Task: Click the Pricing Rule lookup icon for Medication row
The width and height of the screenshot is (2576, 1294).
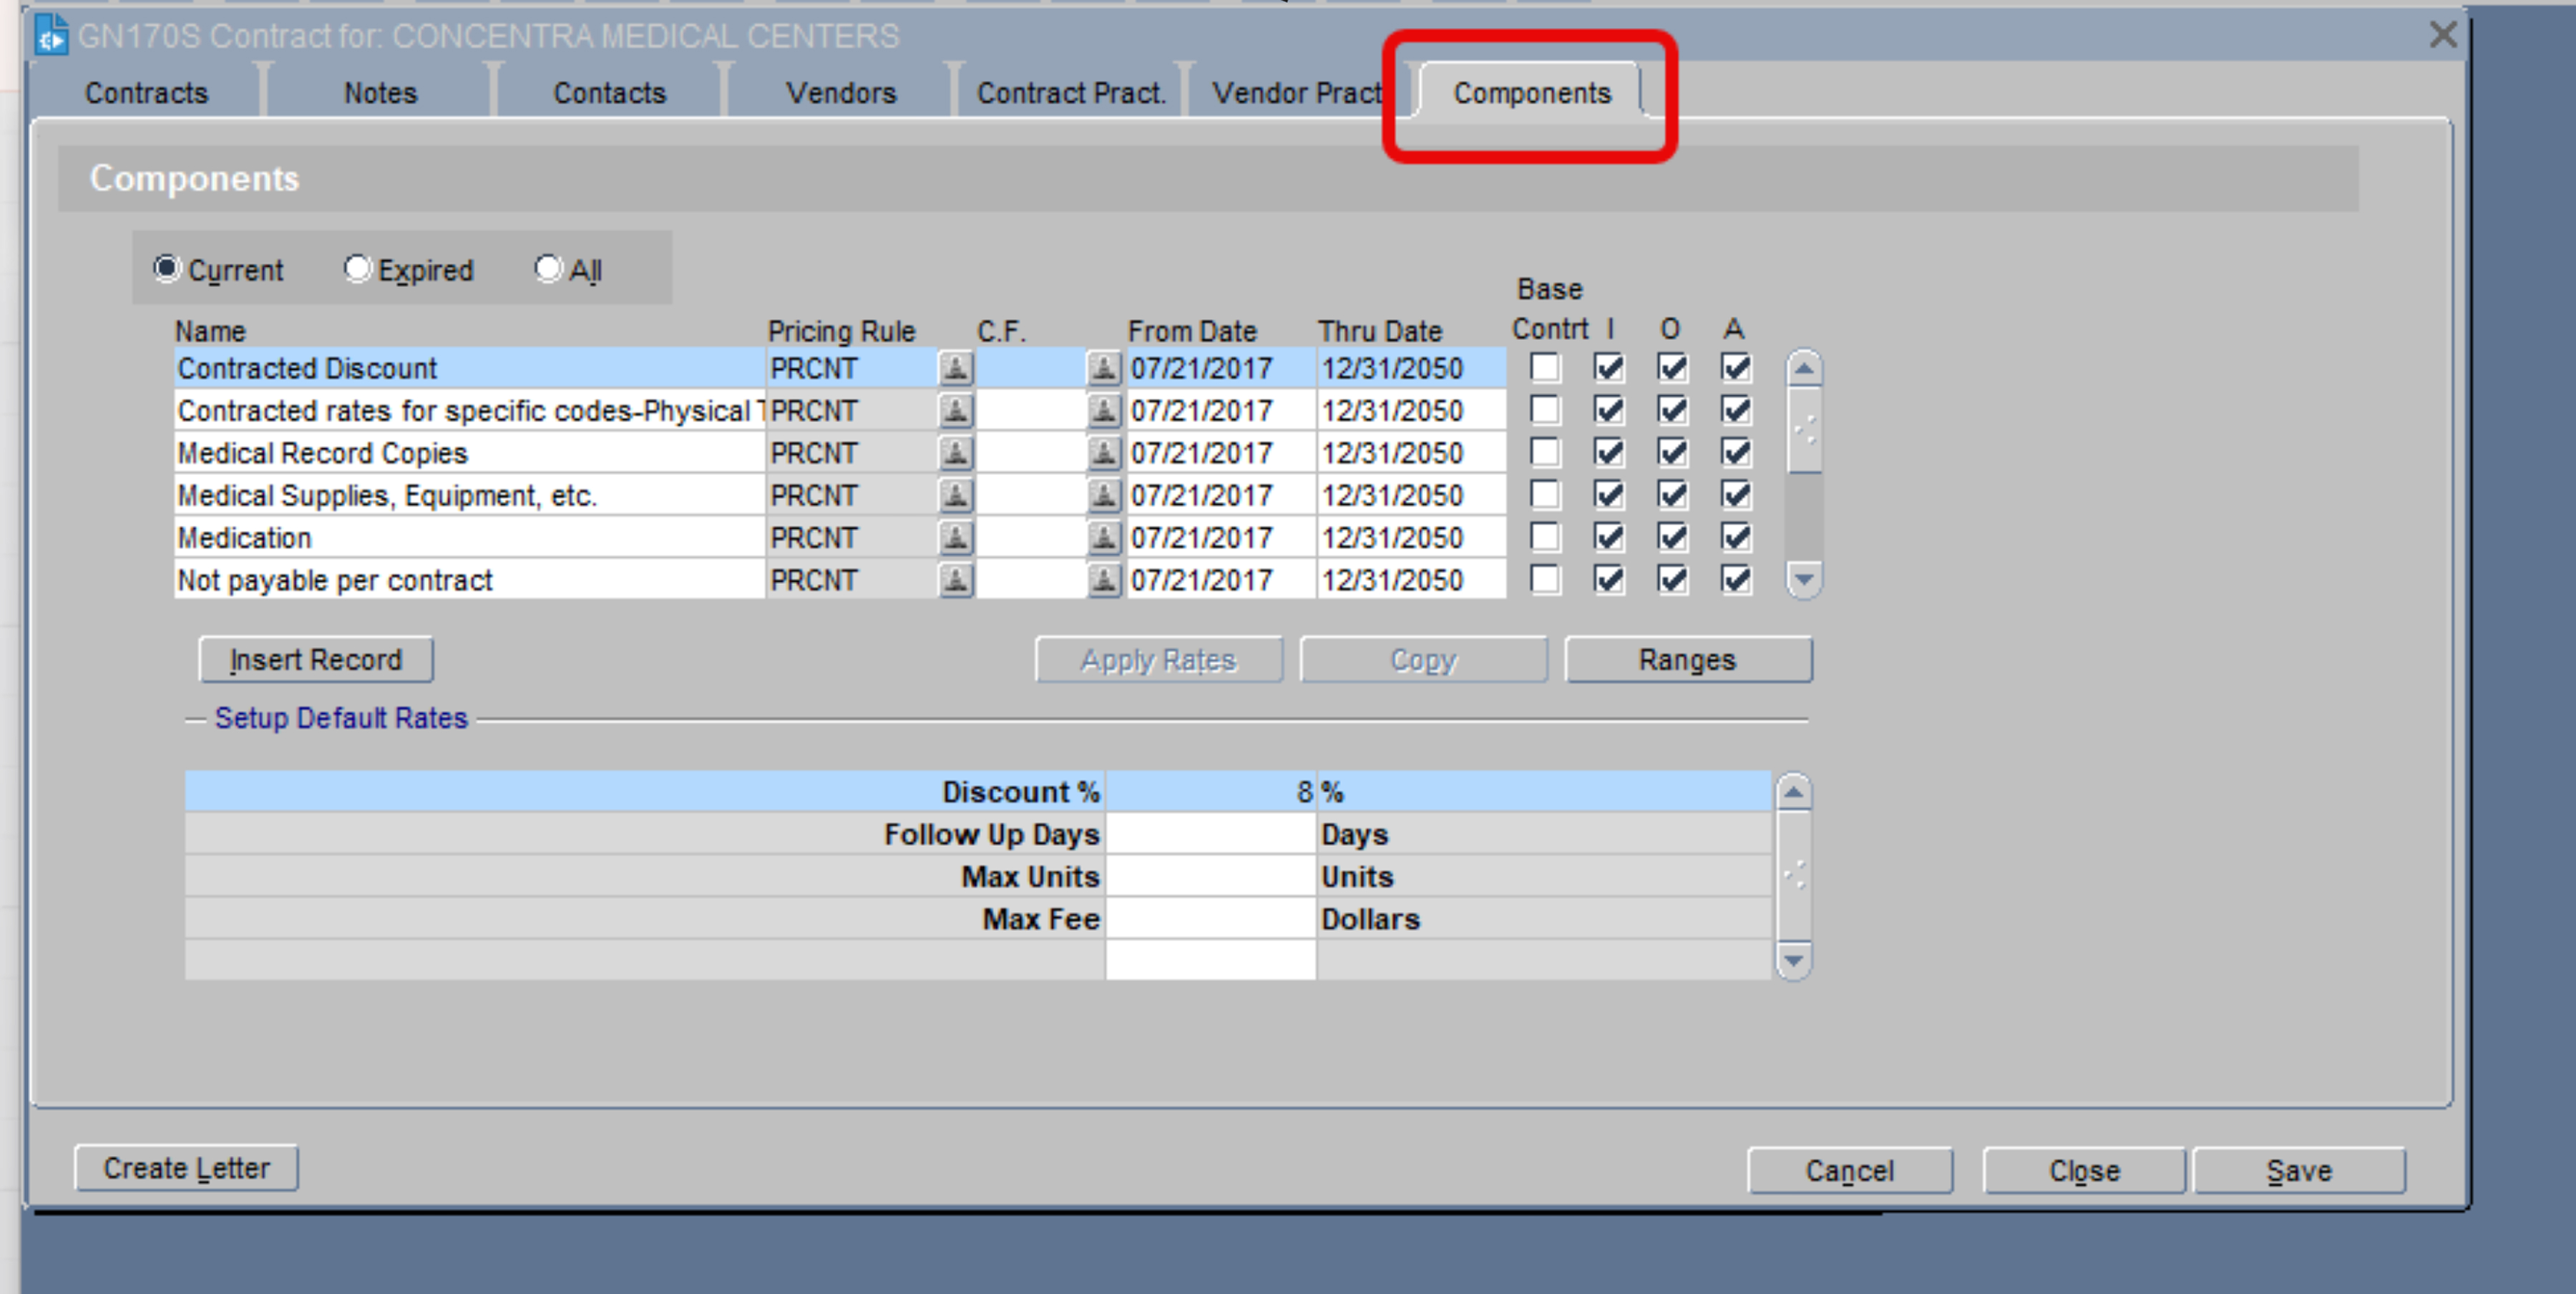Action: click(x=955, y=537)
